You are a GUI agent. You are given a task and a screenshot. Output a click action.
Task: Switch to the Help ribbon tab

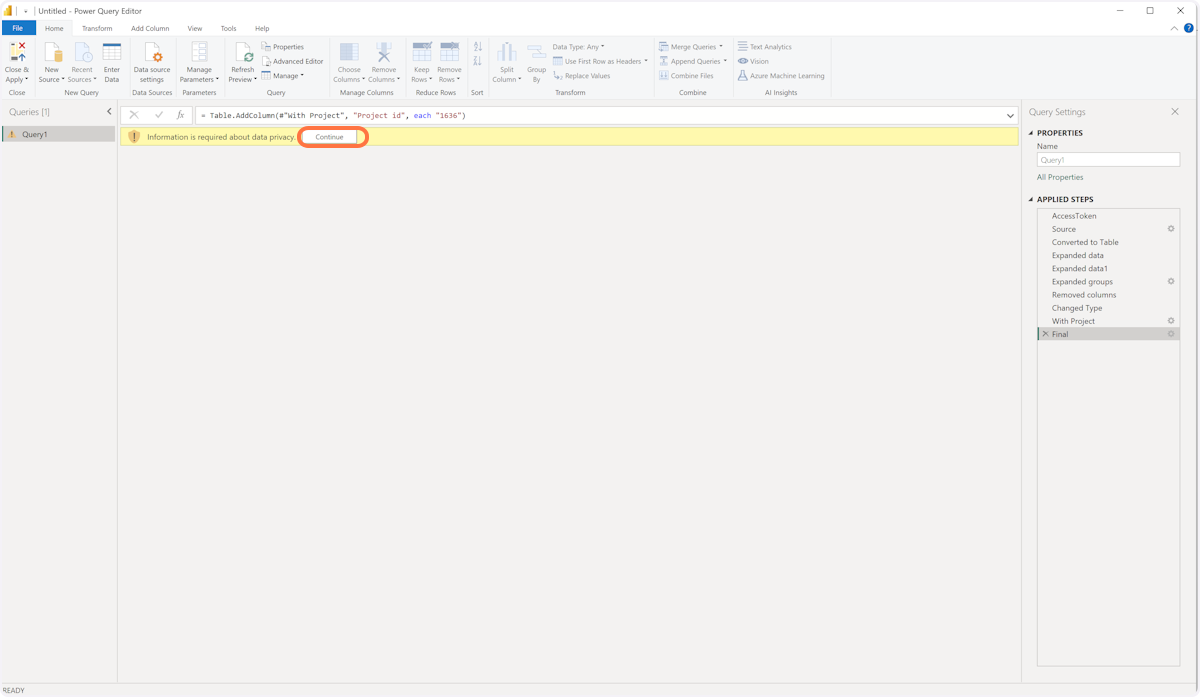(x=262, y=28)
